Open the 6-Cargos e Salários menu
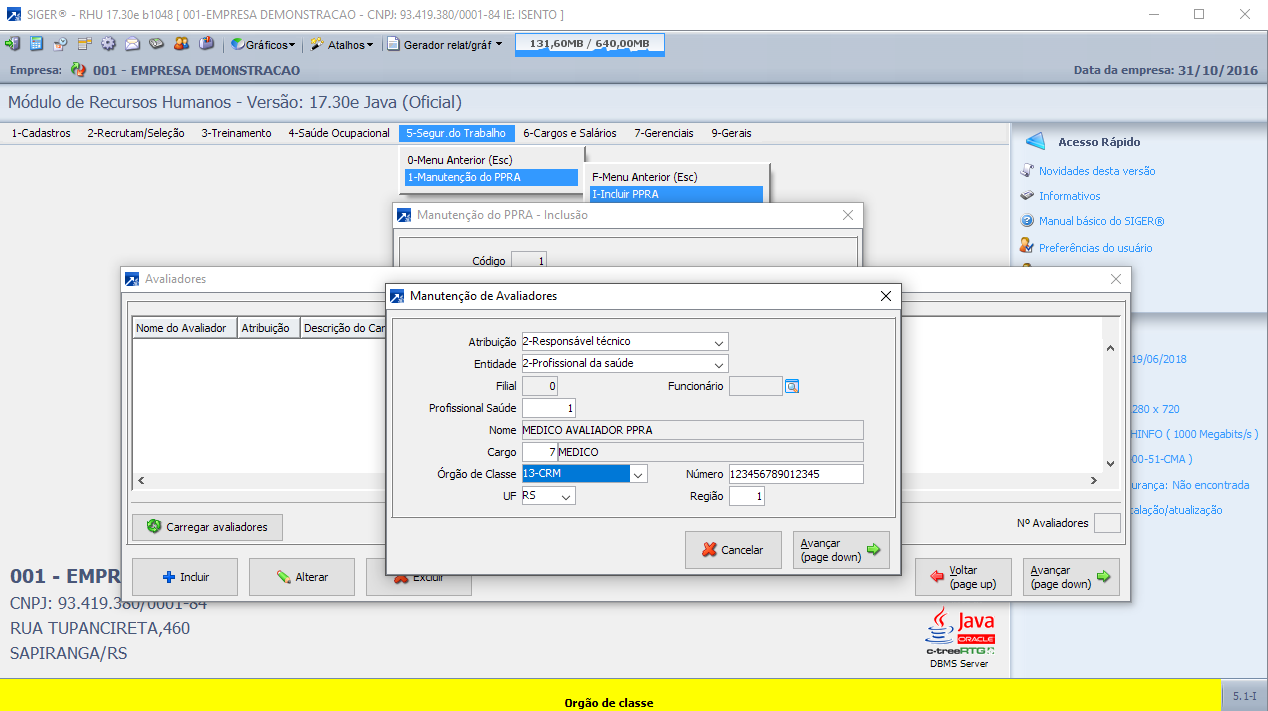Image resolution: width=1268 pixels, height=711 pixels. (x=570, y=133)
